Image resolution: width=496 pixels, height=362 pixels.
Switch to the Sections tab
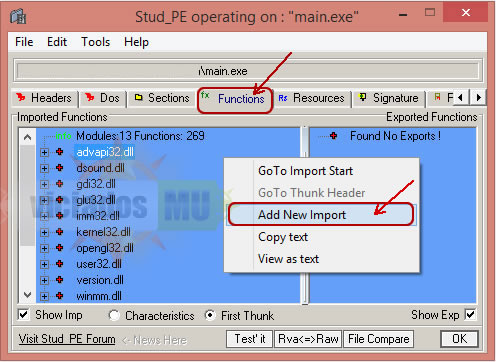[x=162, y=98]
